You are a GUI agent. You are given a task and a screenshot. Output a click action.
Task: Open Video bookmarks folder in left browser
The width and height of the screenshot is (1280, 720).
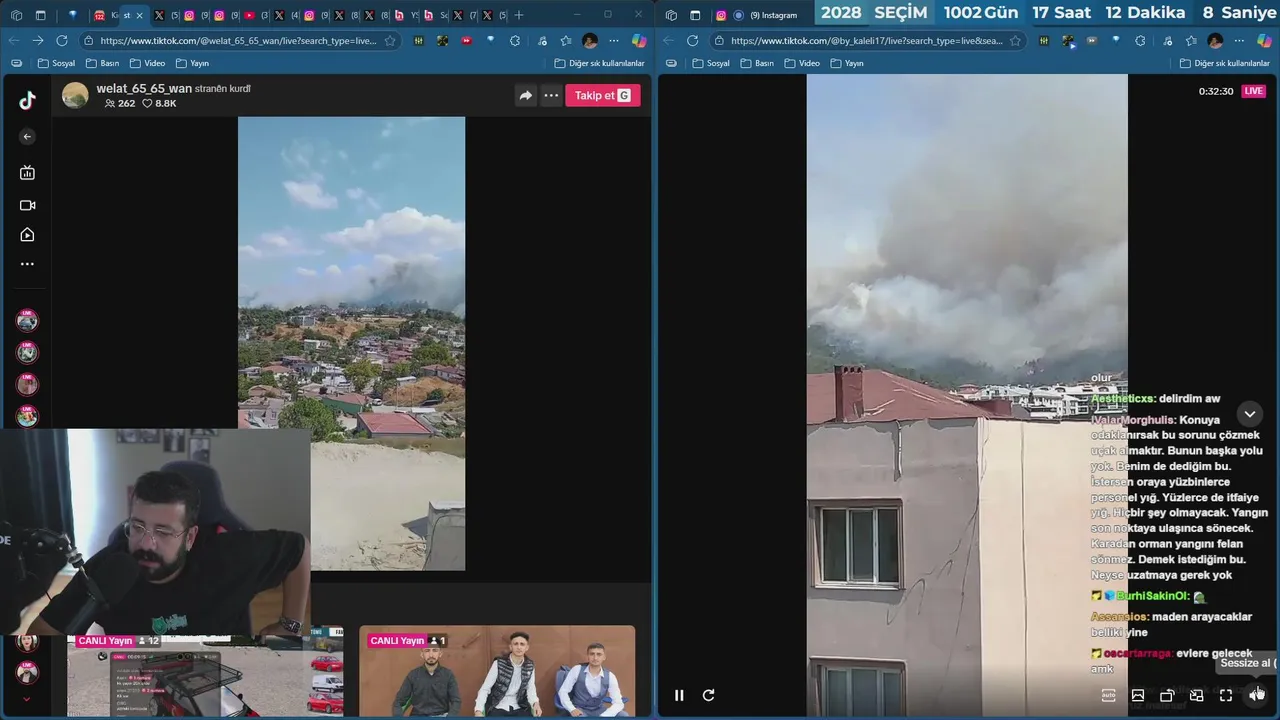(147, 63)
